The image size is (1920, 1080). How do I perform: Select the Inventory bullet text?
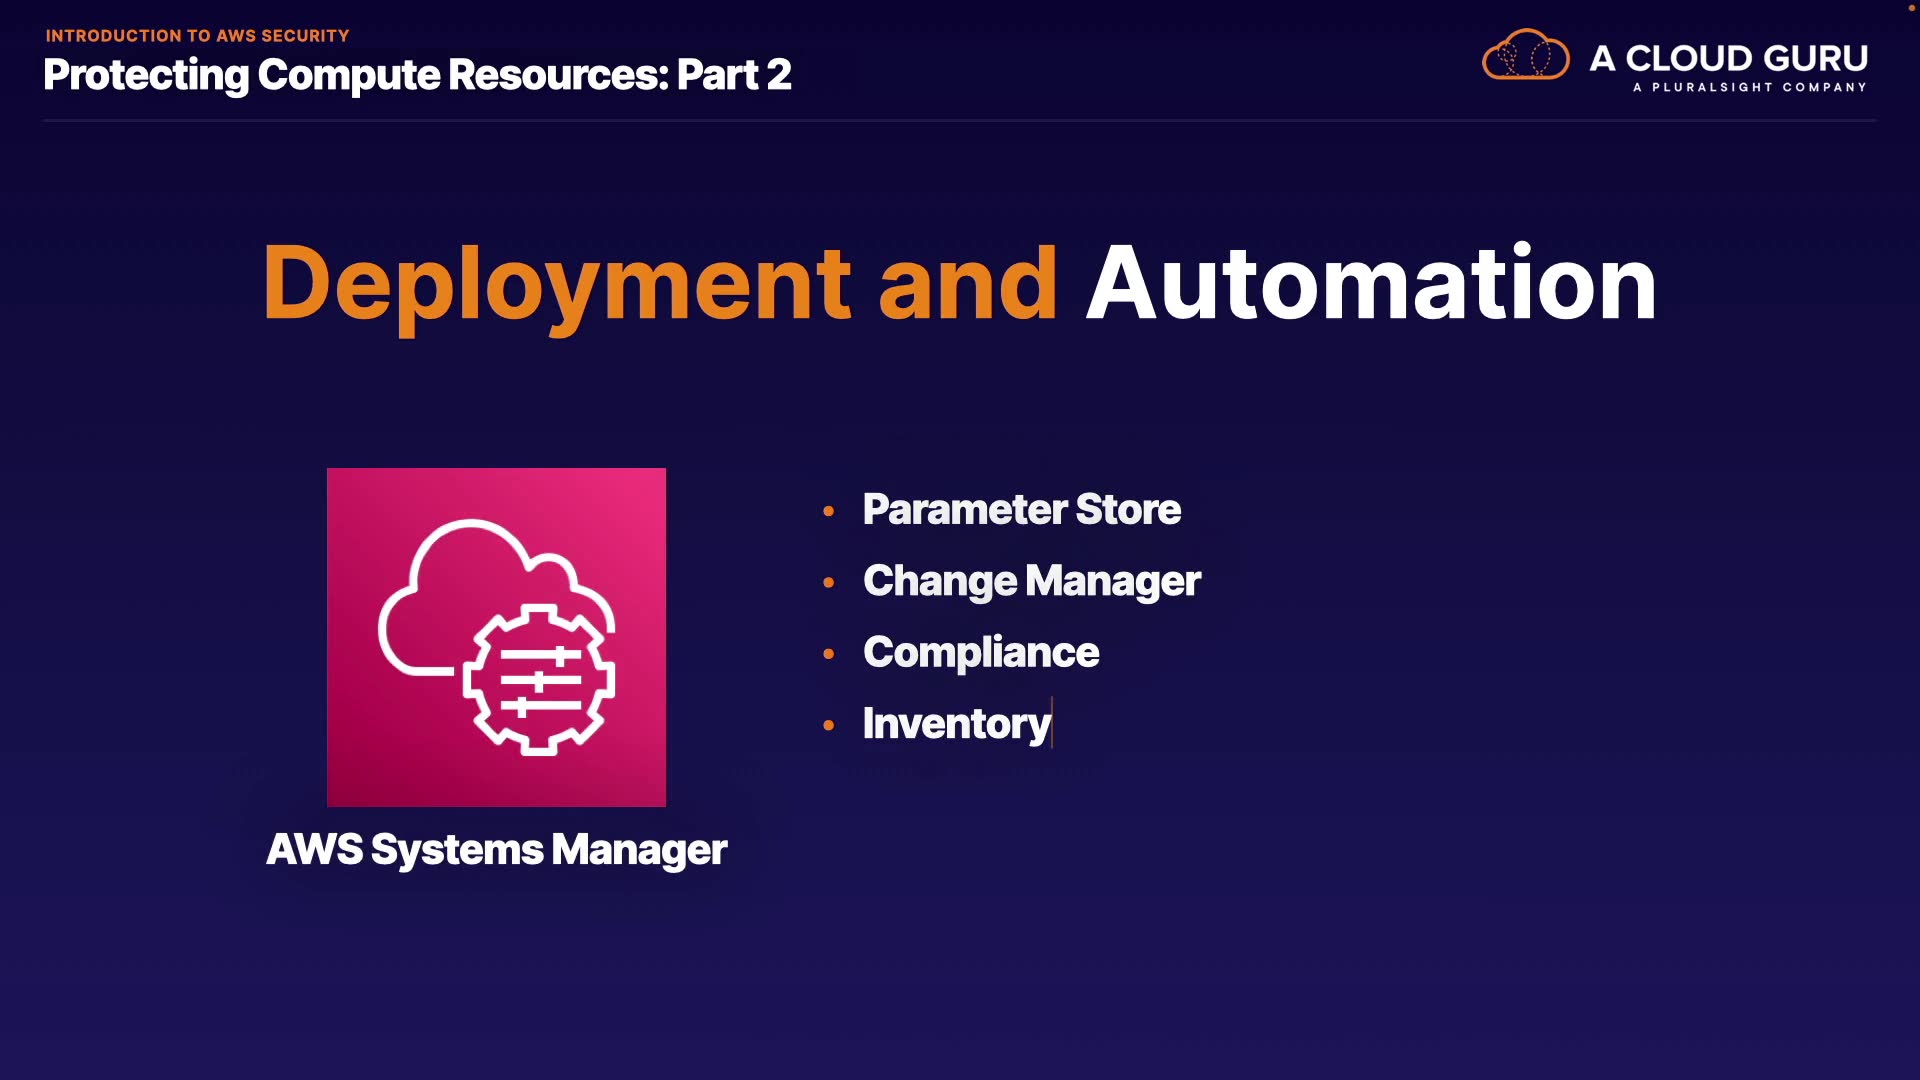coord(956,724)
